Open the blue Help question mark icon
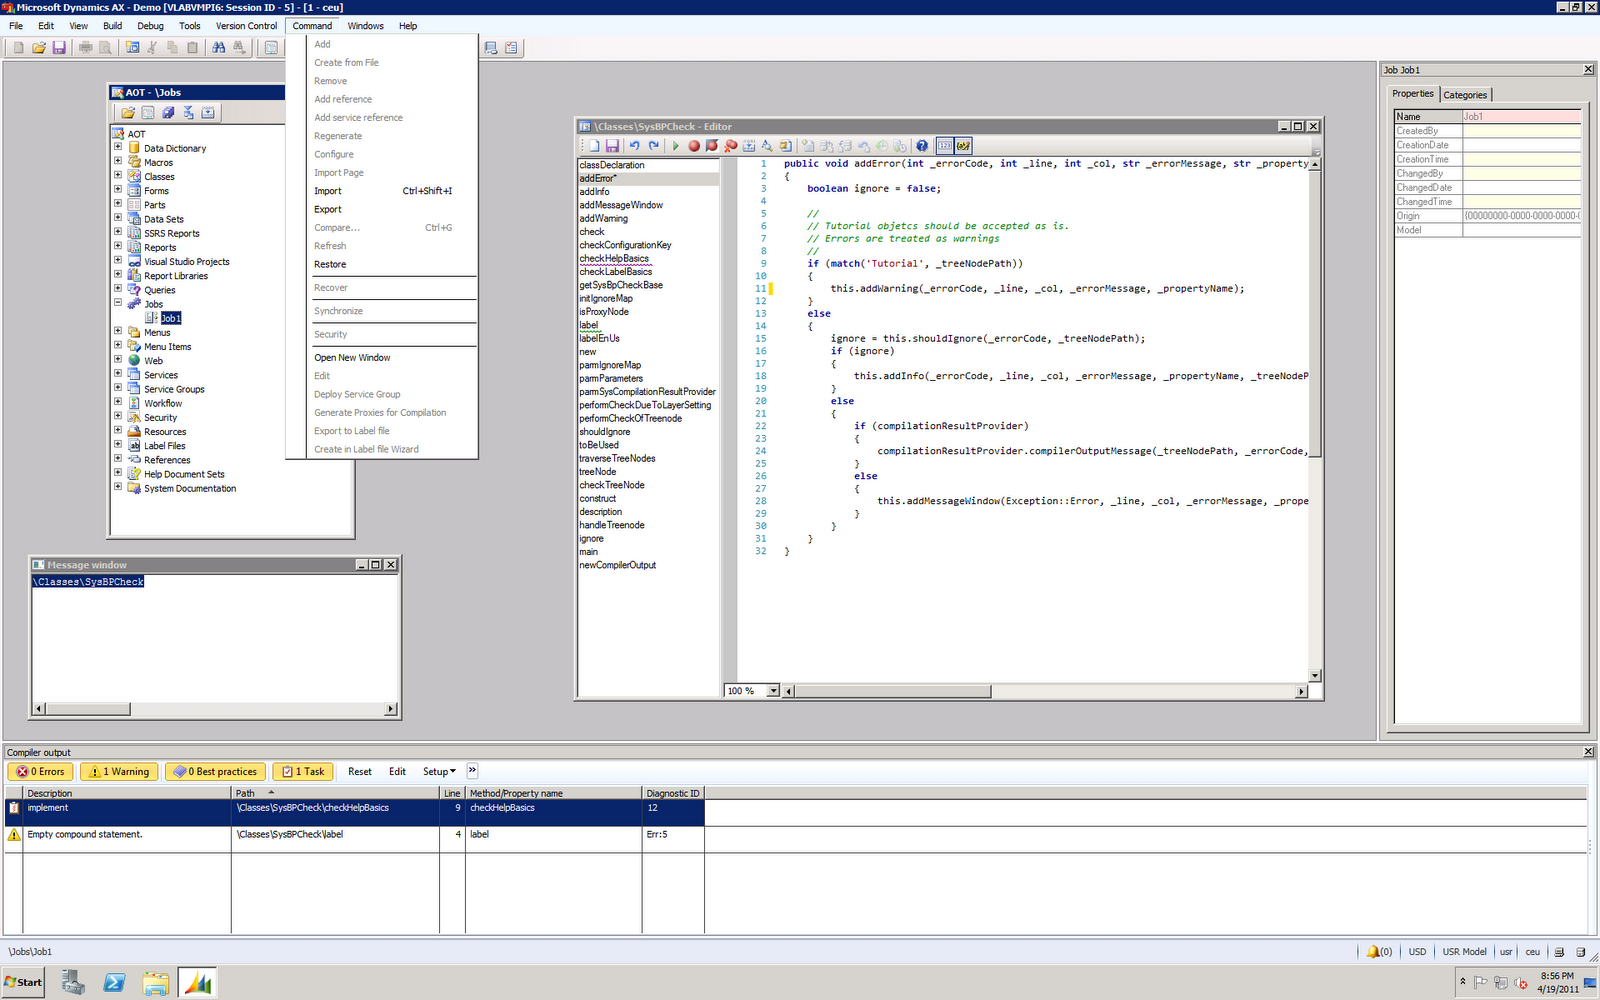1600x1000 pixels. tap(922, 146)
